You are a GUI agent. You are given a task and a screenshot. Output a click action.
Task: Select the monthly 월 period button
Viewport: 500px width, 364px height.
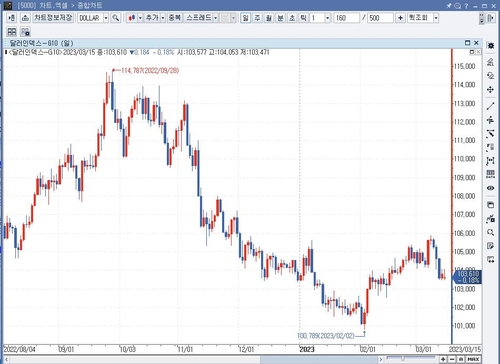click(269, 18)
